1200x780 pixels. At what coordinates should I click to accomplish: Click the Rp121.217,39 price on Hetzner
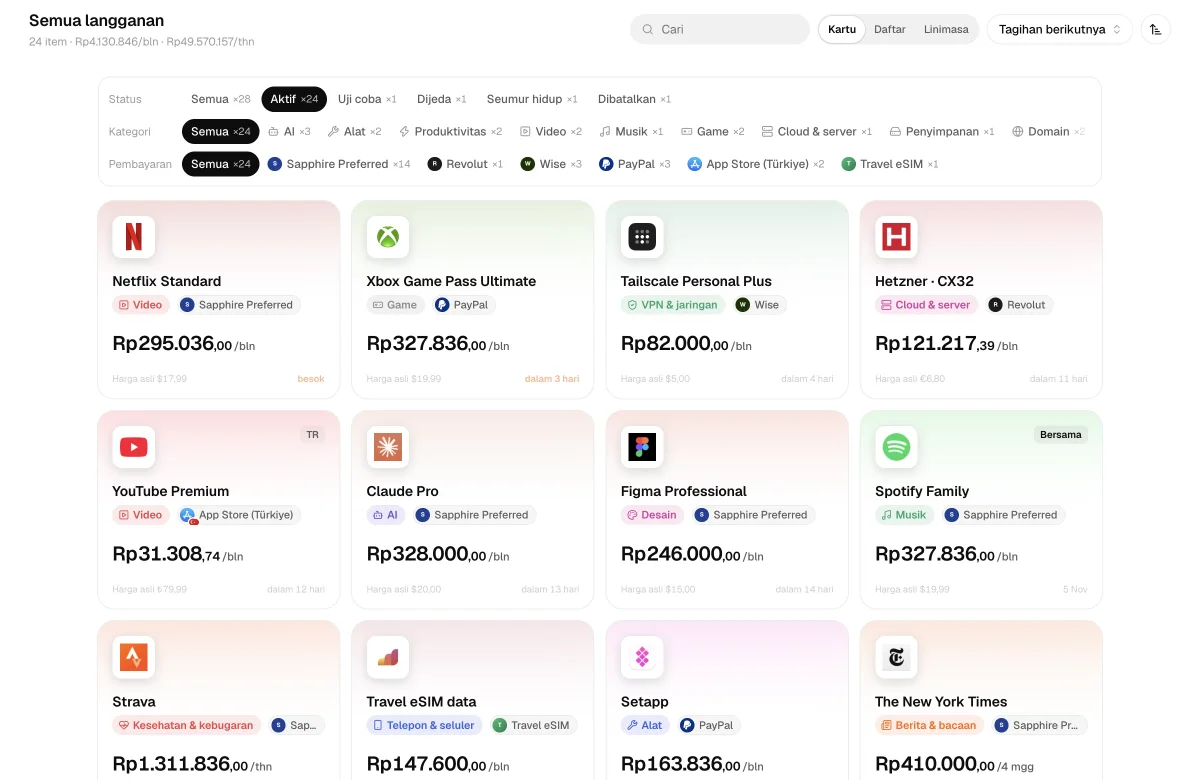pos(935,344)
